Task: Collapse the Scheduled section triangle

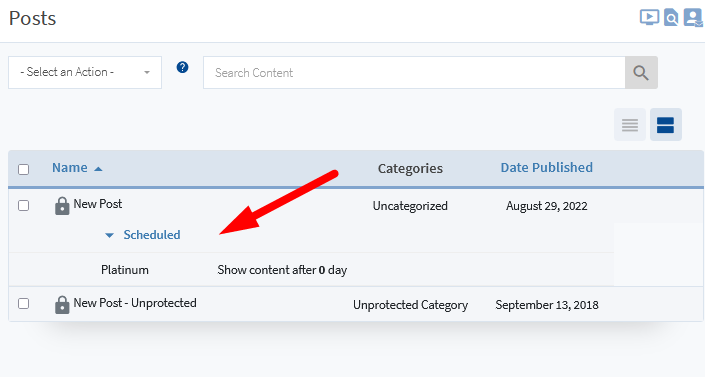Action: tap(109, 235)
